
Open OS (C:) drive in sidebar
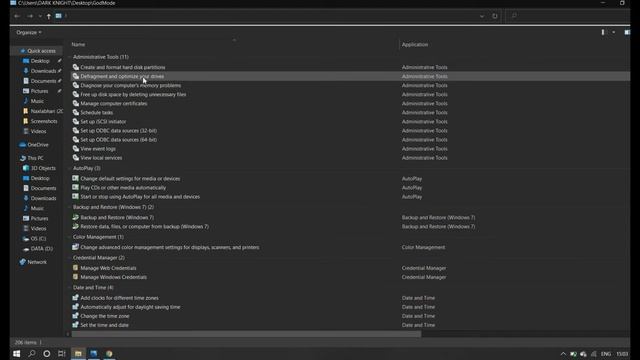[x=38, y=238]
